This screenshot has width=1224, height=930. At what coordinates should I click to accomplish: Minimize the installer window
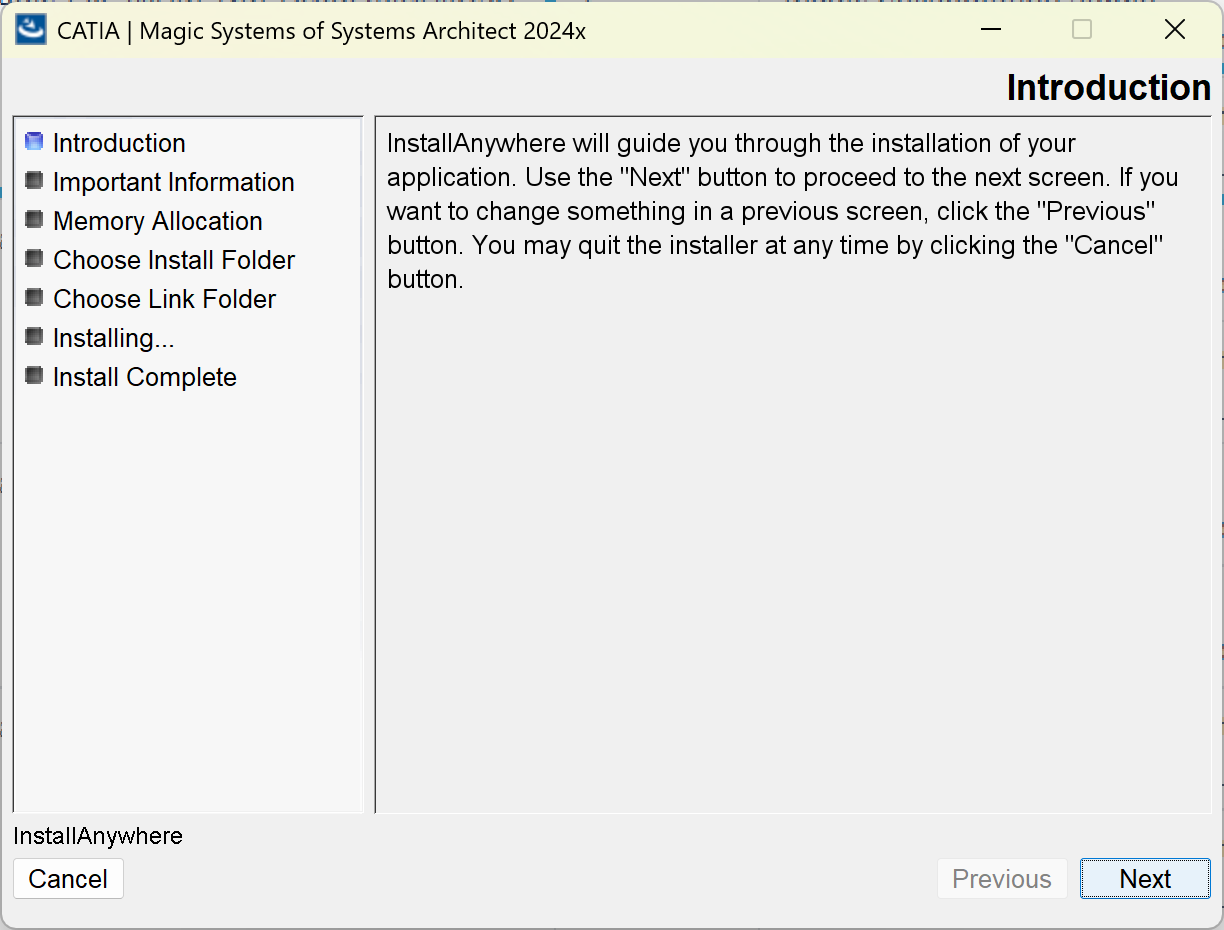pos(991,30)
